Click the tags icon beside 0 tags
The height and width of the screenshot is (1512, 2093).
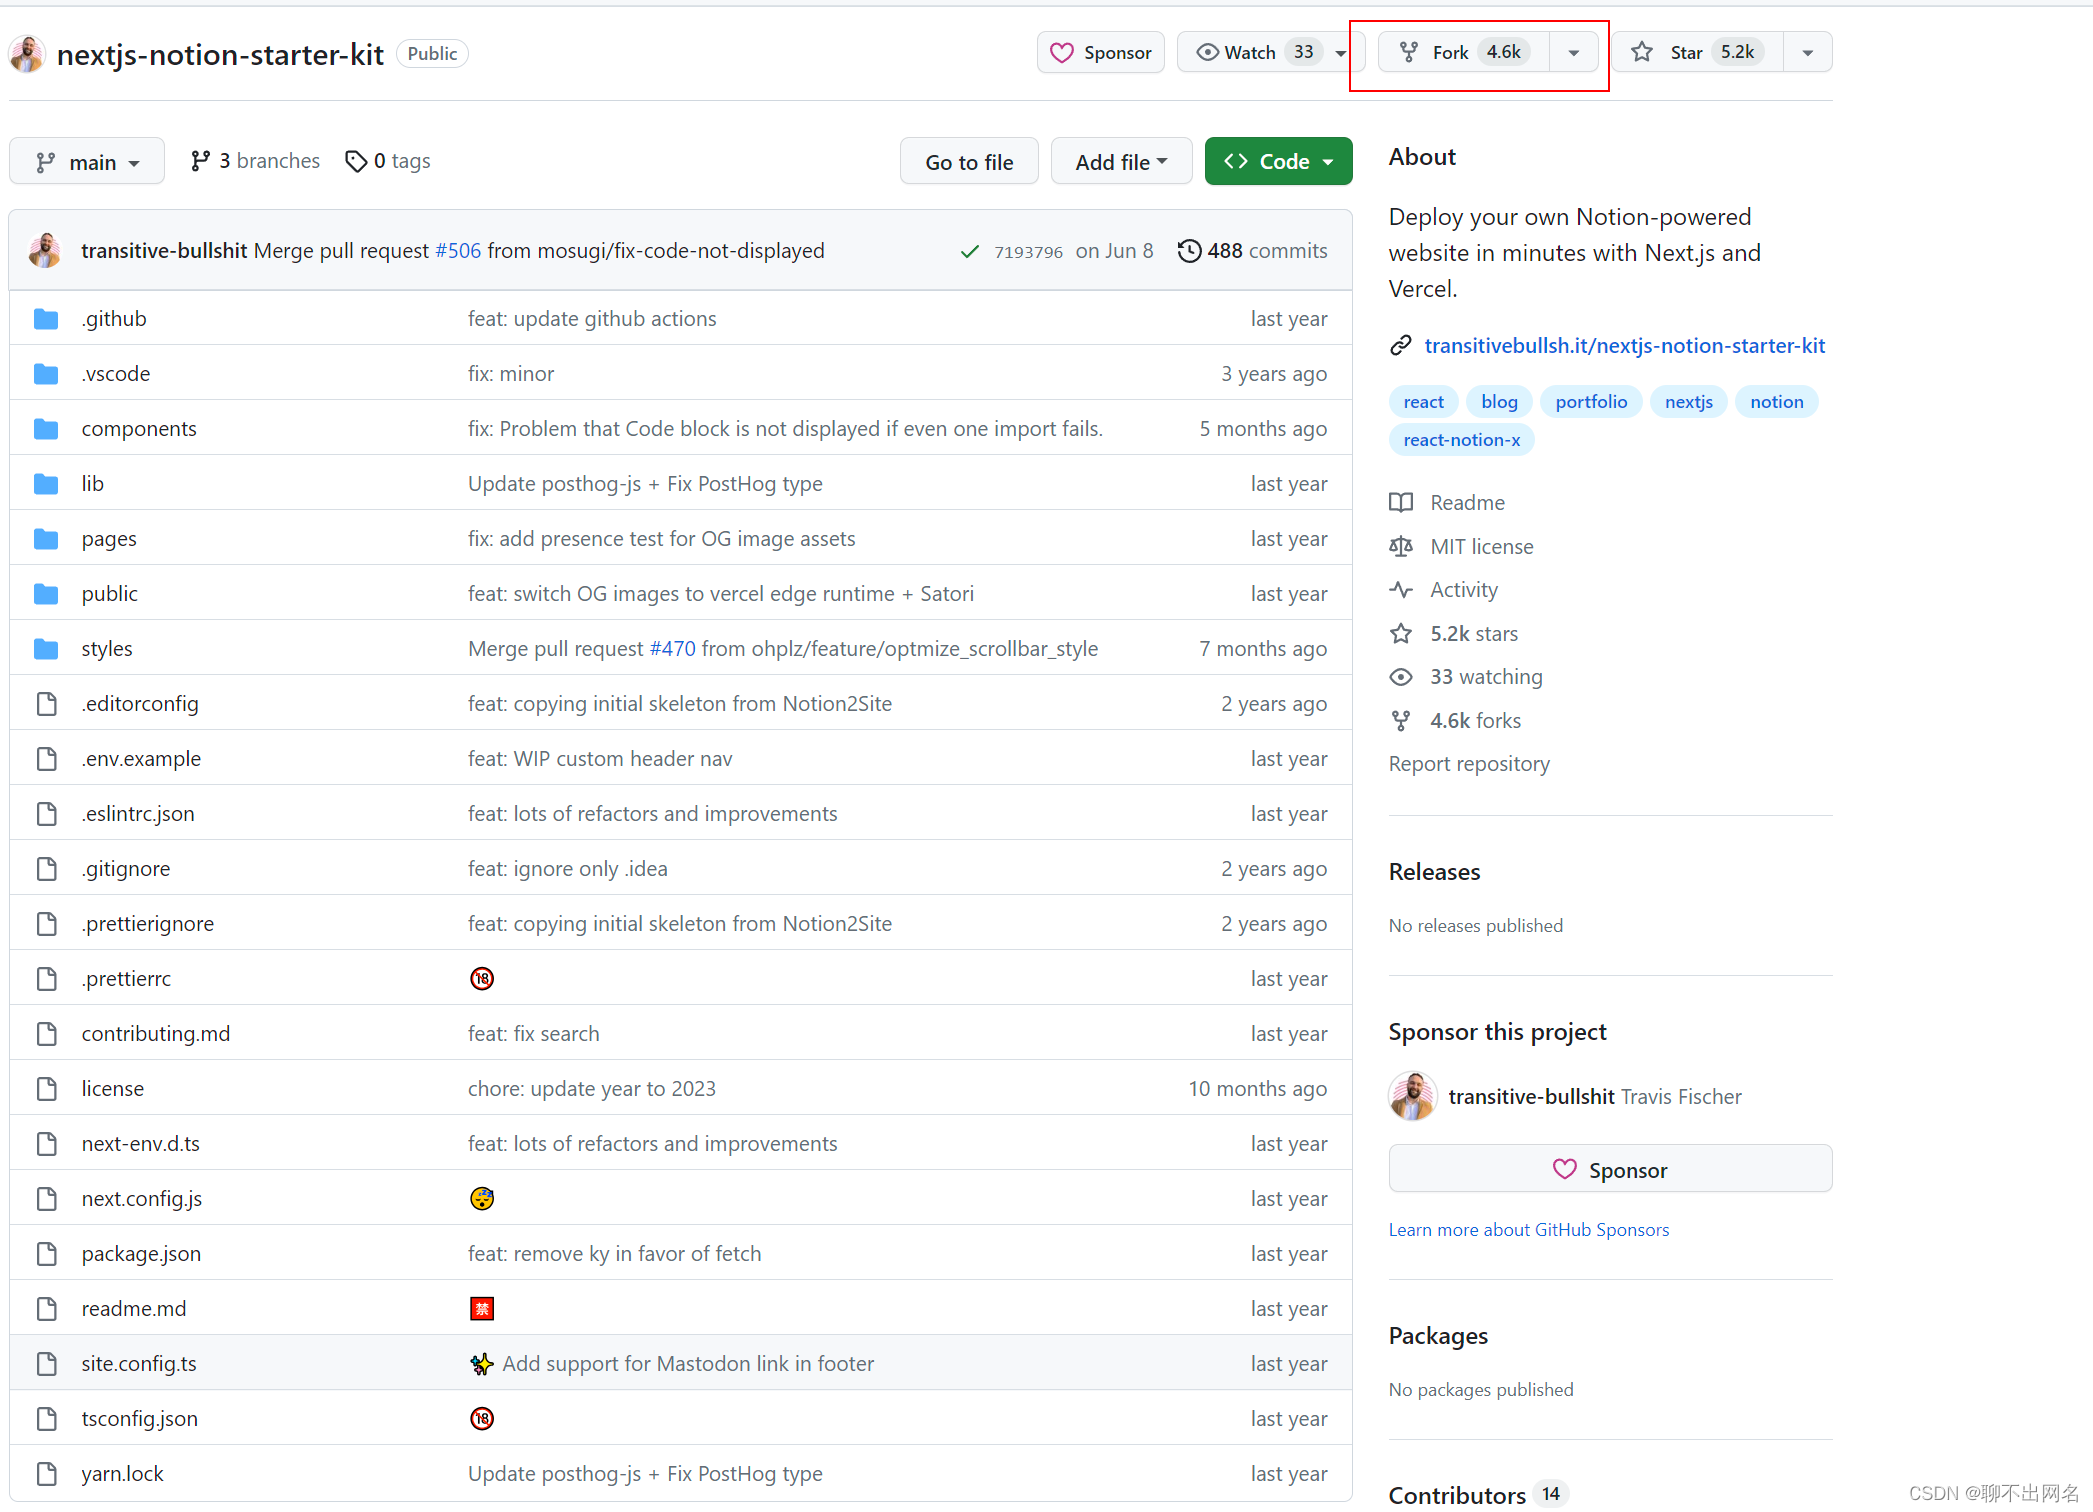pos(355,161)
